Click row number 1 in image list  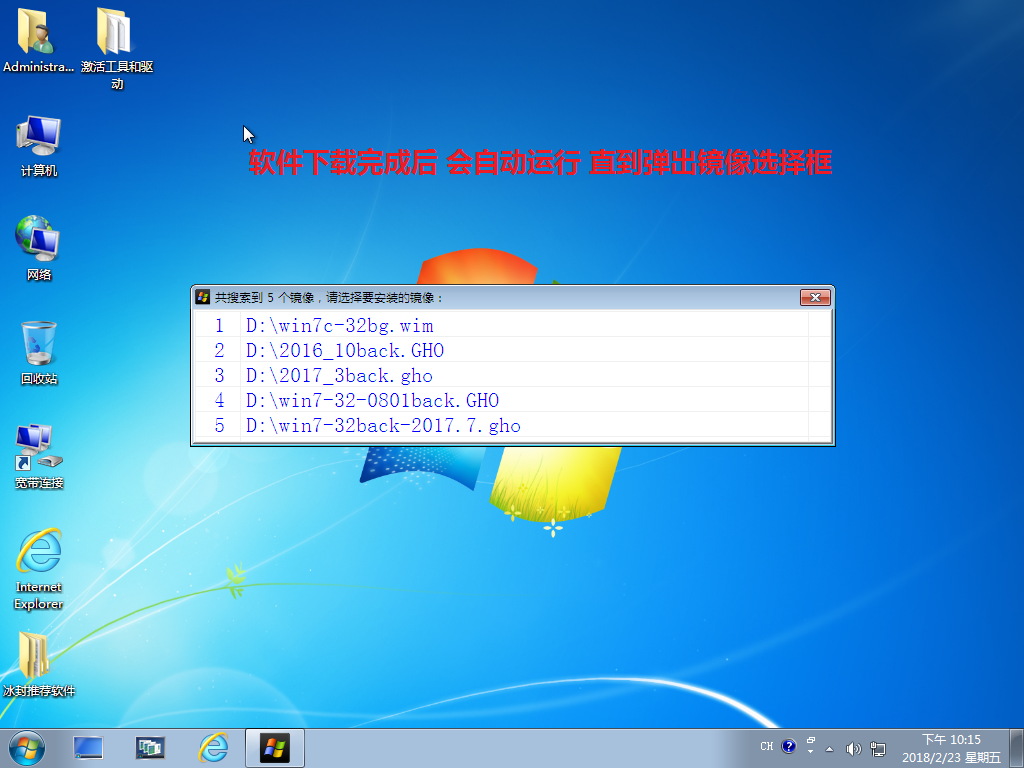coord(219,325)
